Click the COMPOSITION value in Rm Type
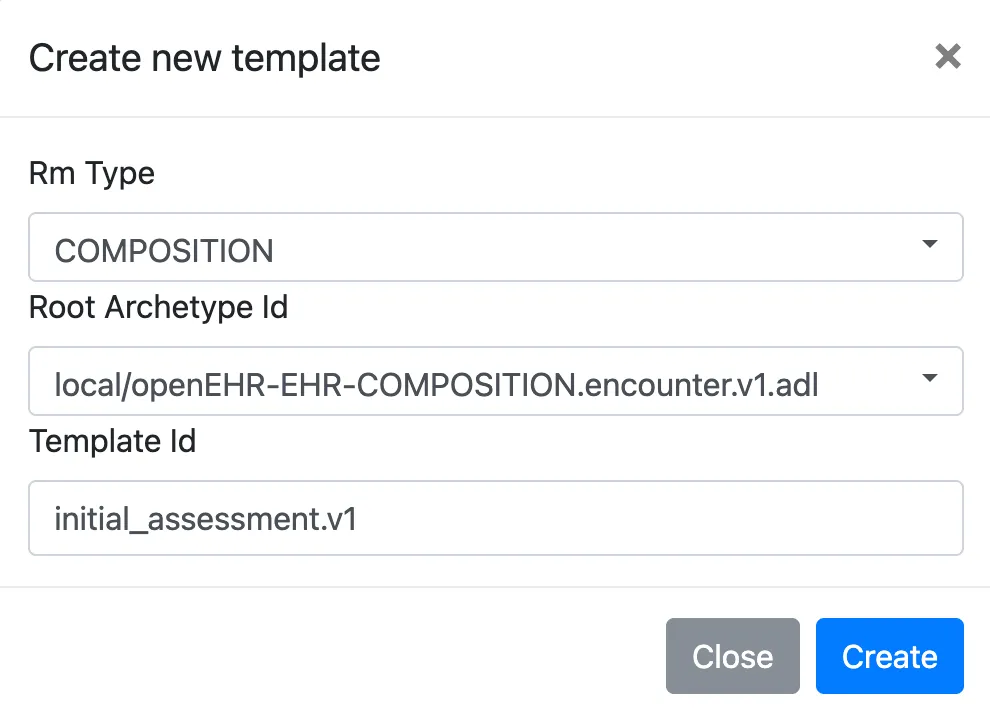 165,249
